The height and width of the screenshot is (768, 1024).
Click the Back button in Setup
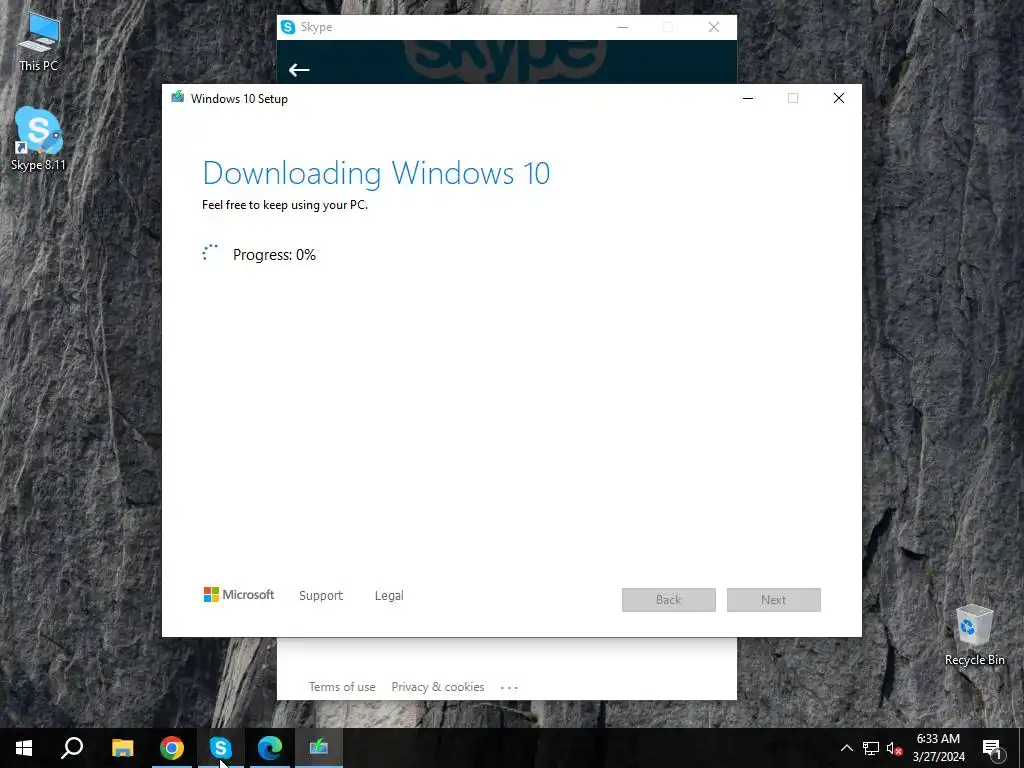pyautogui.click(x=669, y=600)
